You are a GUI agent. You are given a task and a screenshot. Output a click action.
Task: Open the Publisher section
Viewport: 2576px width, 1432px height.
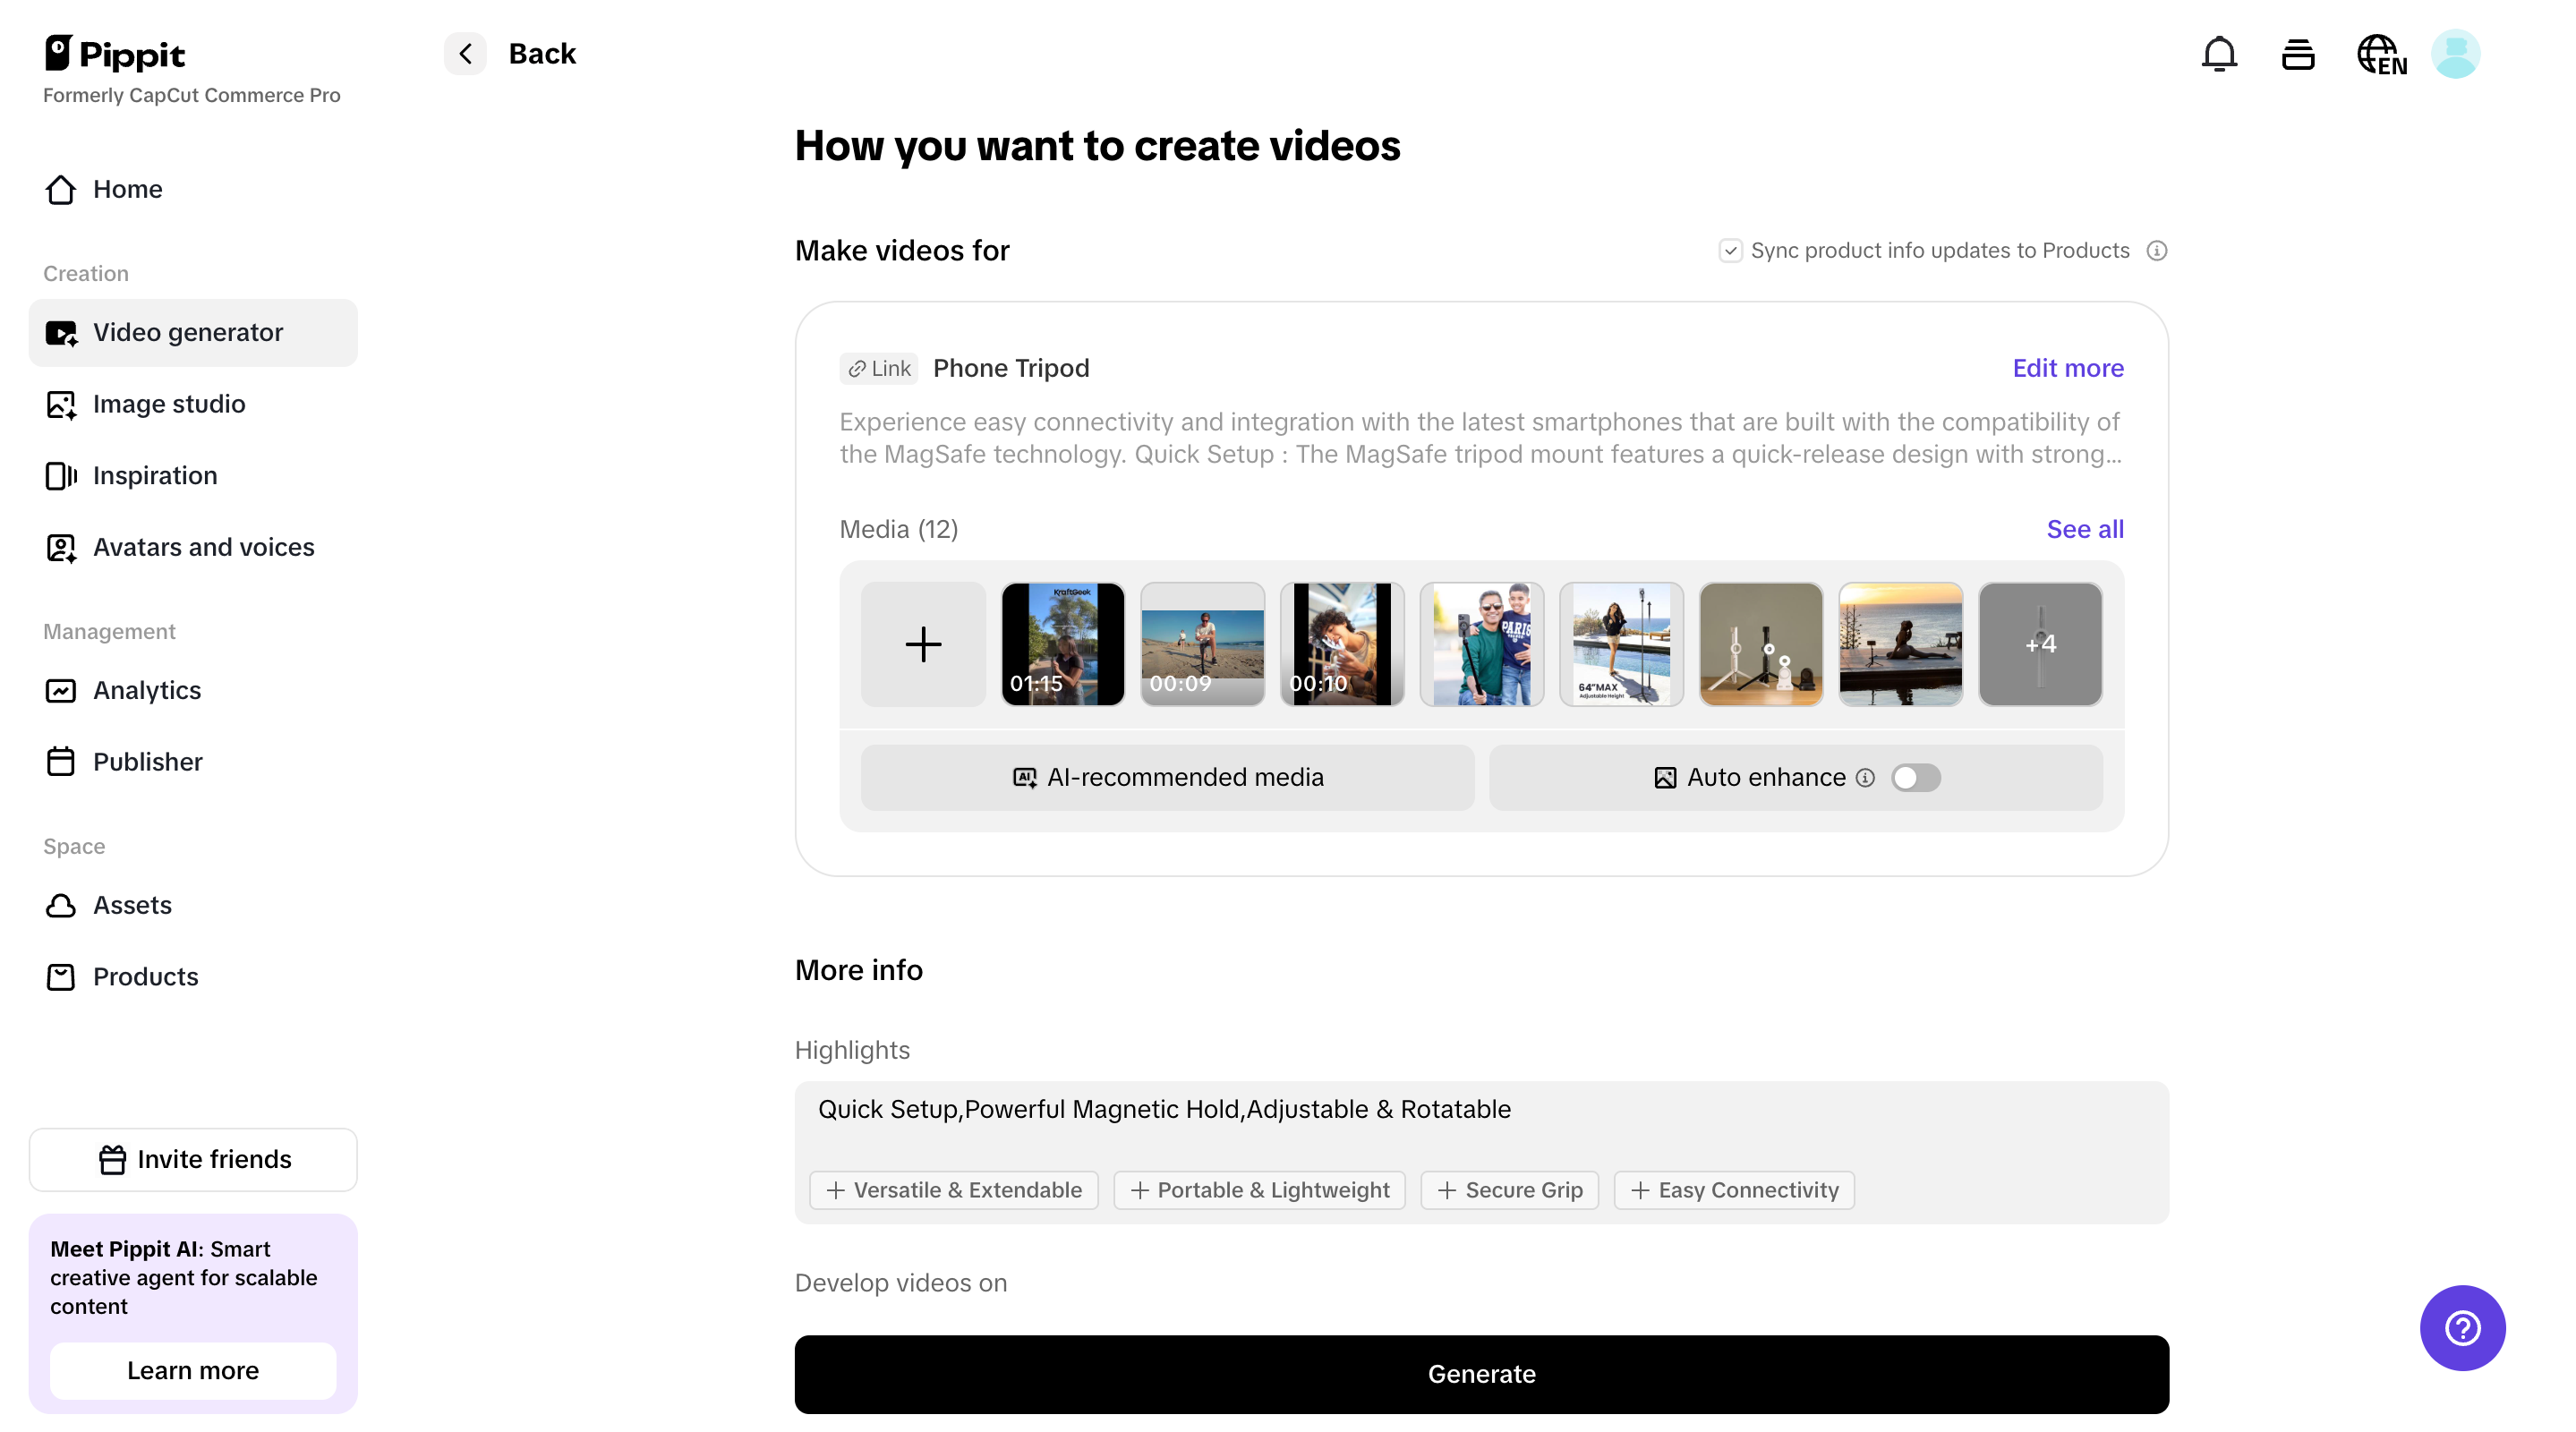pos(148,761)
